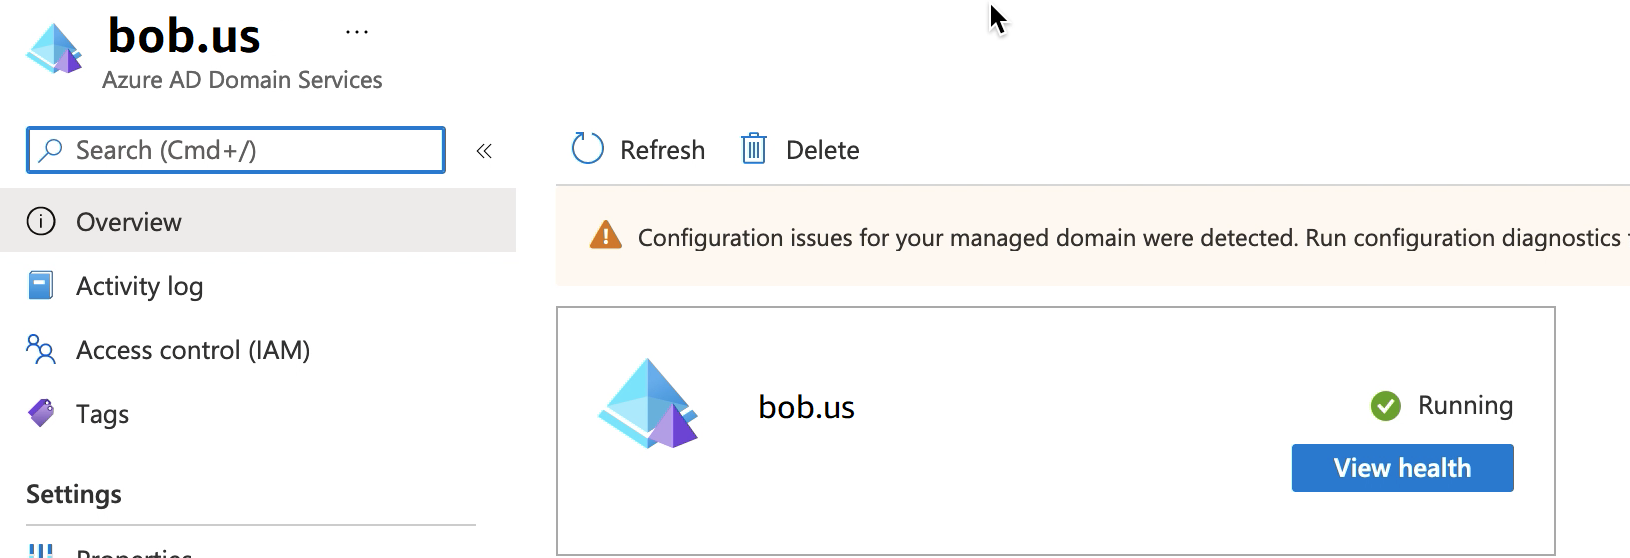Click the Activity log book icon
Screen dimensions: 1630x558
click(41, 286)
